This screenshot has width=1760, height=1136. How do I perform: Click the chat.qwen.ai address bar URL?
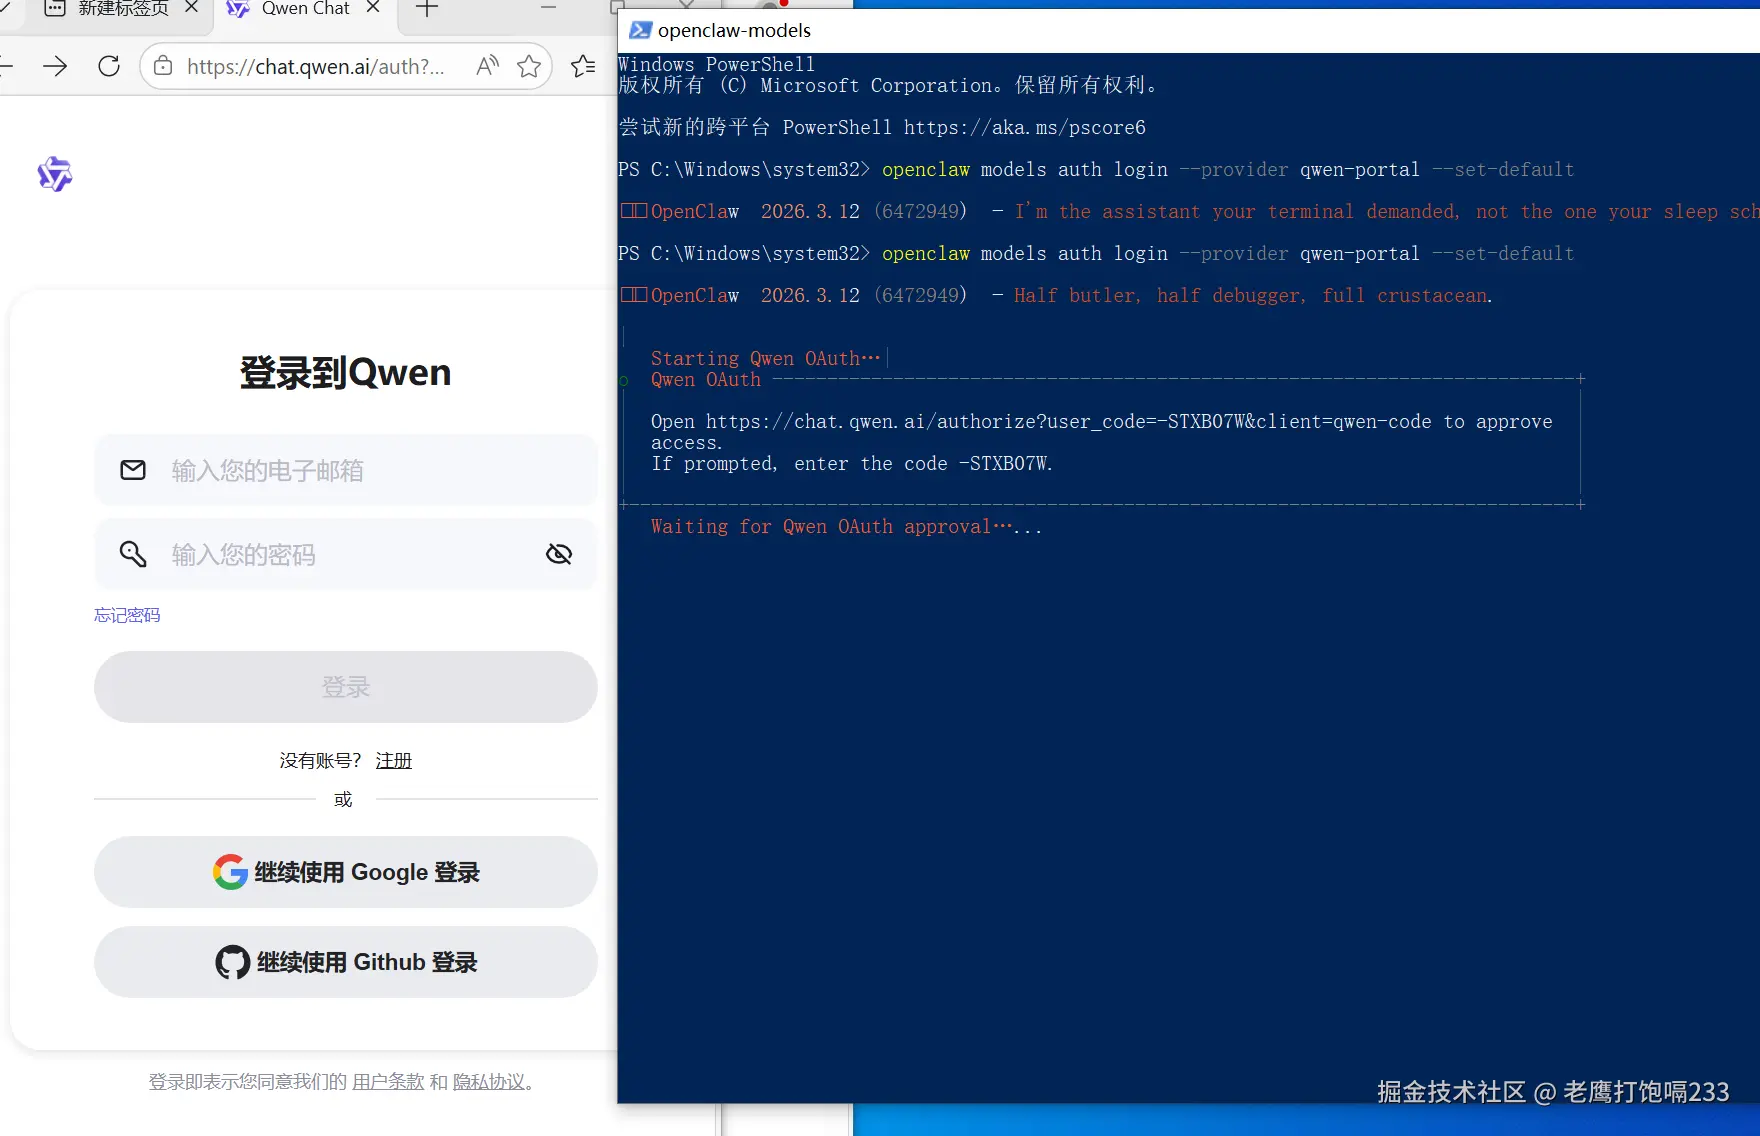[315, 66]
